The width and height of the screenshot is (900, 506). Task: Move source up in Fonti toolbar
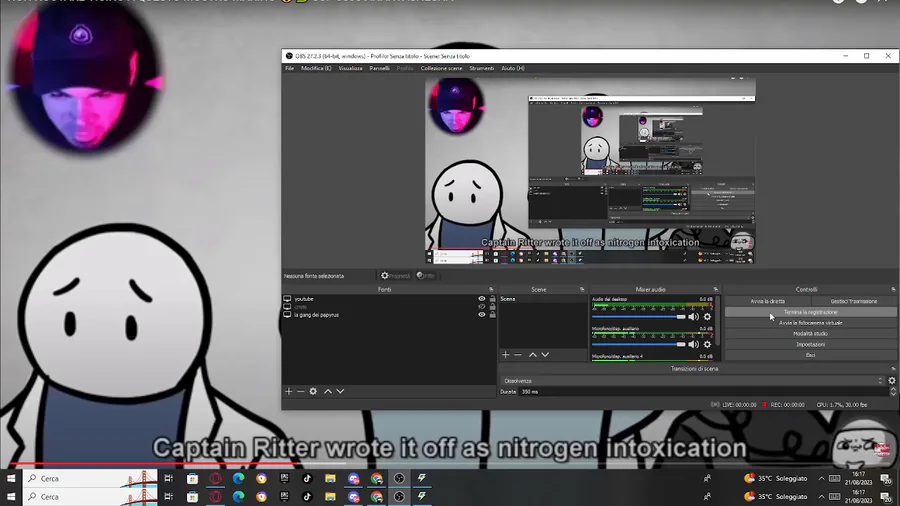tap(328, 391)
